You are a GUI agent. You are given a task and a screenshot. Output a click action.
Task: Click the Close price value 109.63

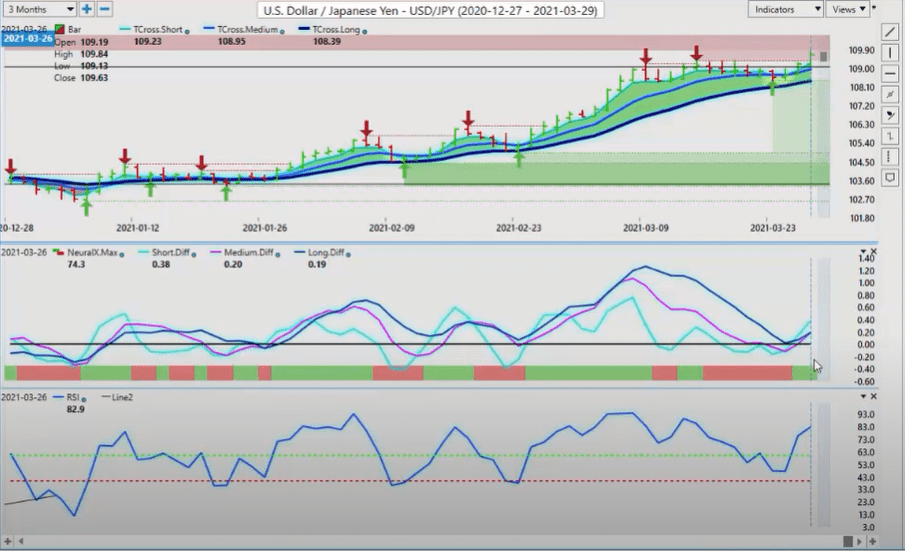pos(94,78)
